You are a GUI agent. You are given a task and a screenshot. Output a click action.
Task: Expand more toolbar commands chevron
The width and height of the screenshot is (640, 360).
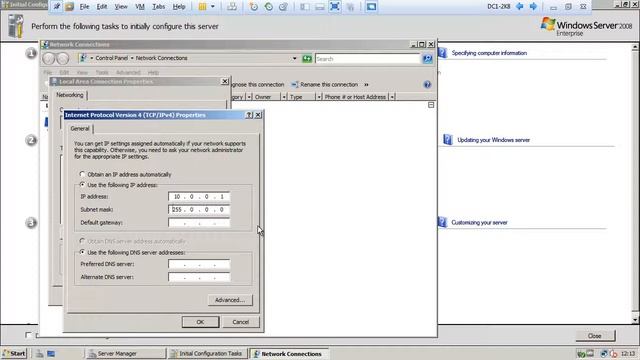[x=366, y=84]
